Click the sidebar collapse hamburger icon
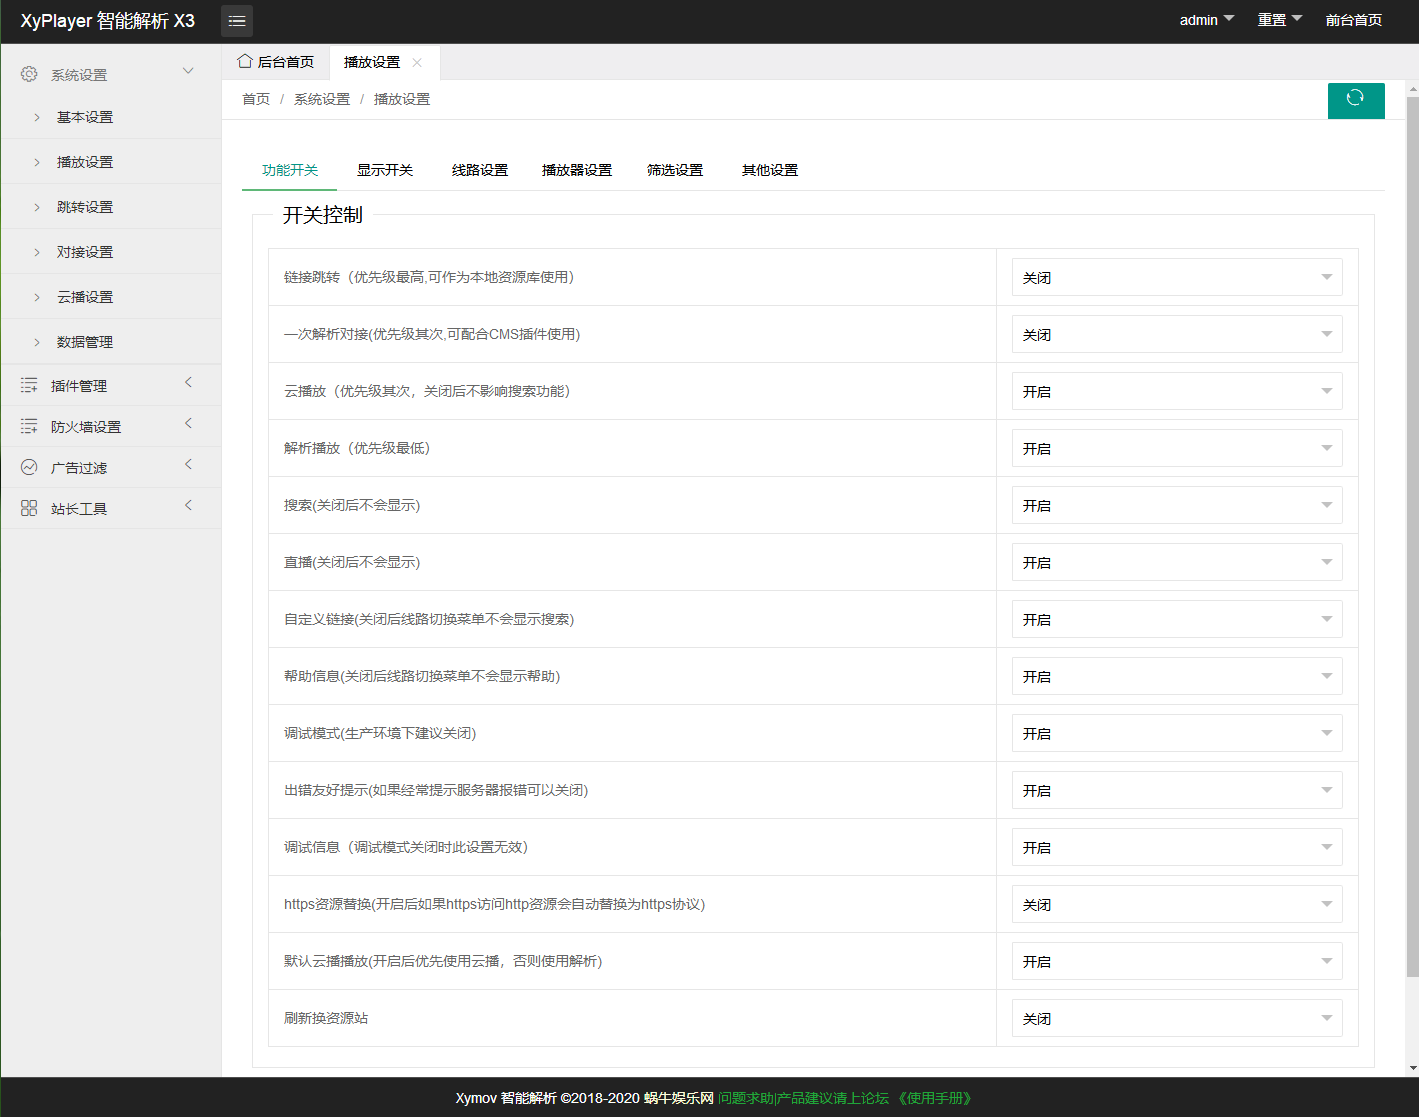Viewport: 1419px width, 1117px height. pyautogui.click(x=237, y=21)
